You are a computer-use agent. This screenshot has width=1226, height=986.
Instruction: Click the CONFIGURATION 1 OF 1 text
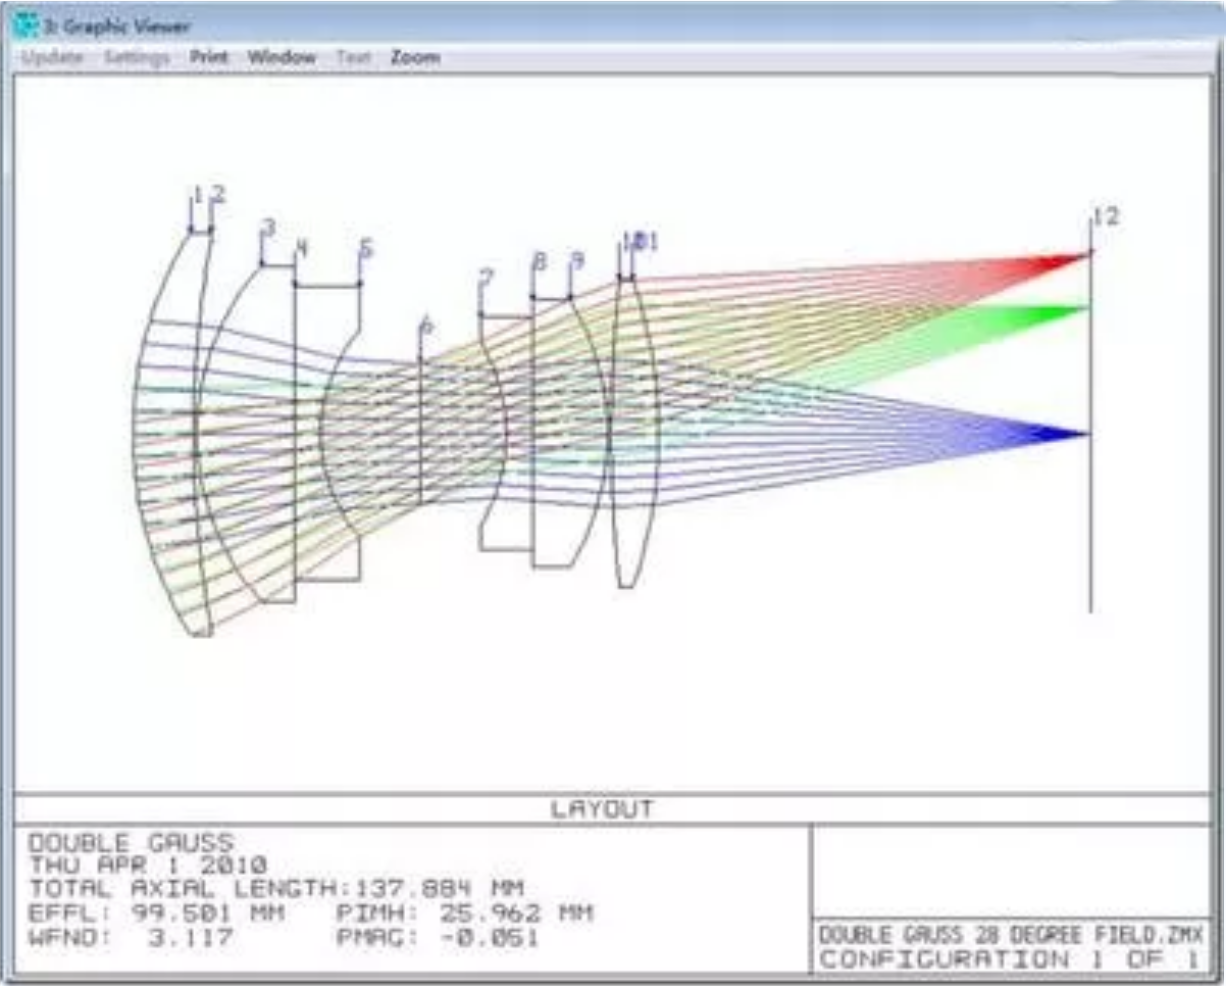point(1010,960)
